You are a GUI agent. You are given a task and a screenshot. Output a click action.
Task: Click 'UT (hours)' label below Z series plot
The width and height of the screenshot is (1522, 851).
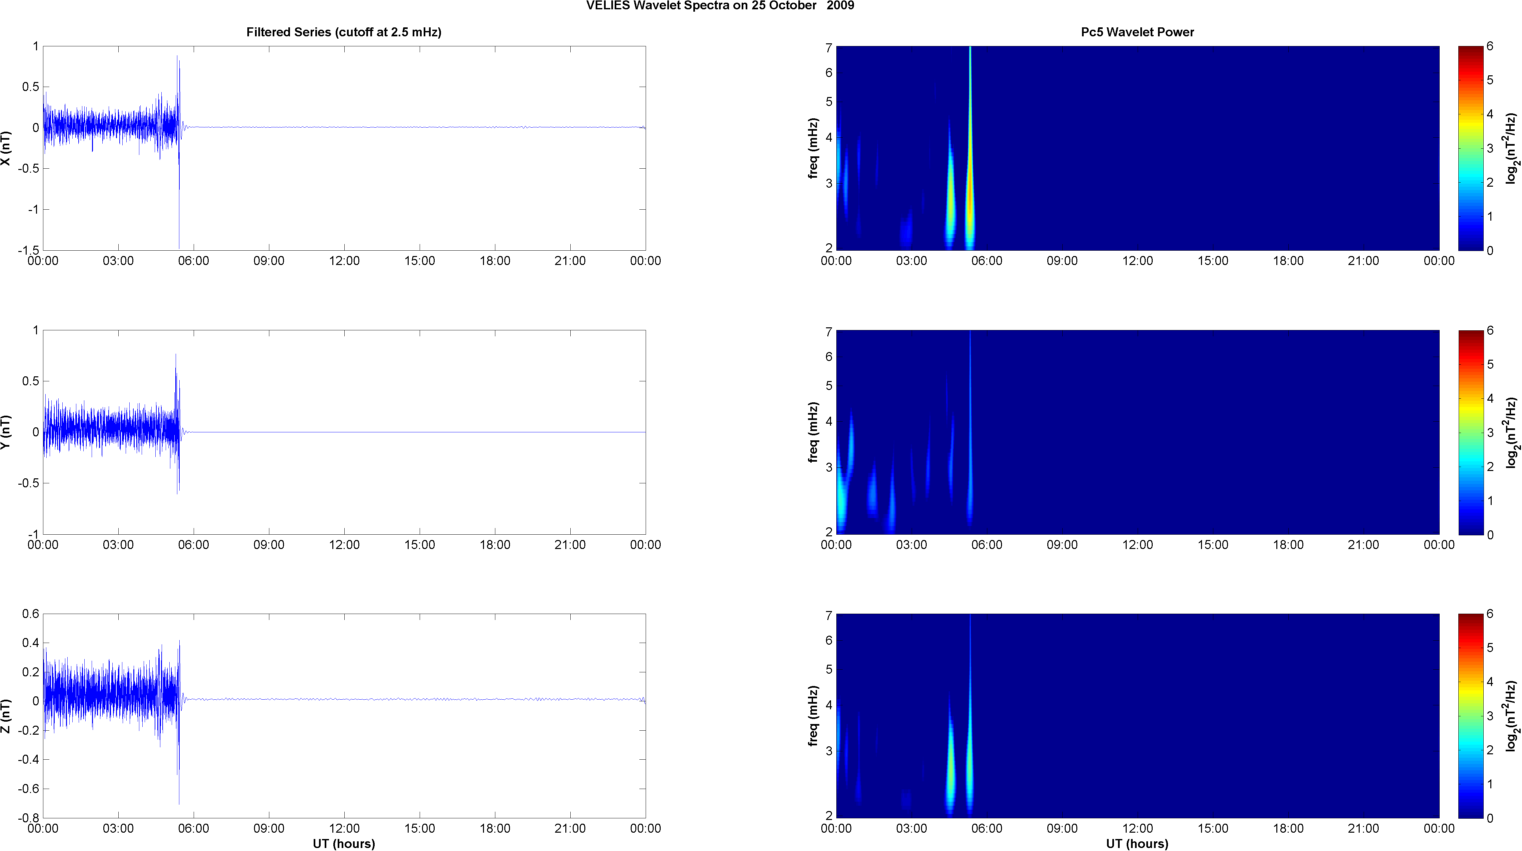[344, 844]
